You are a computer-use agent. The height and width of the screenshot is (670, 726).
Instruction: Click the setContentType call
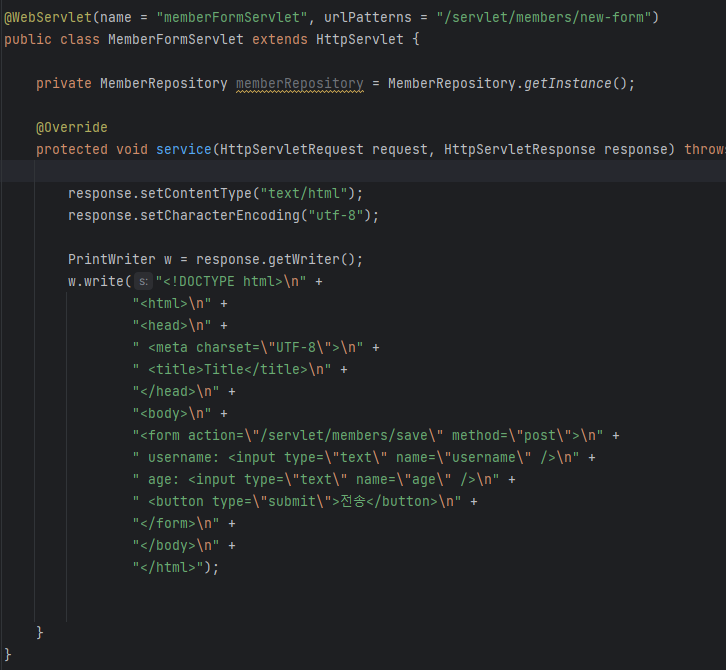tap(196, 194)
